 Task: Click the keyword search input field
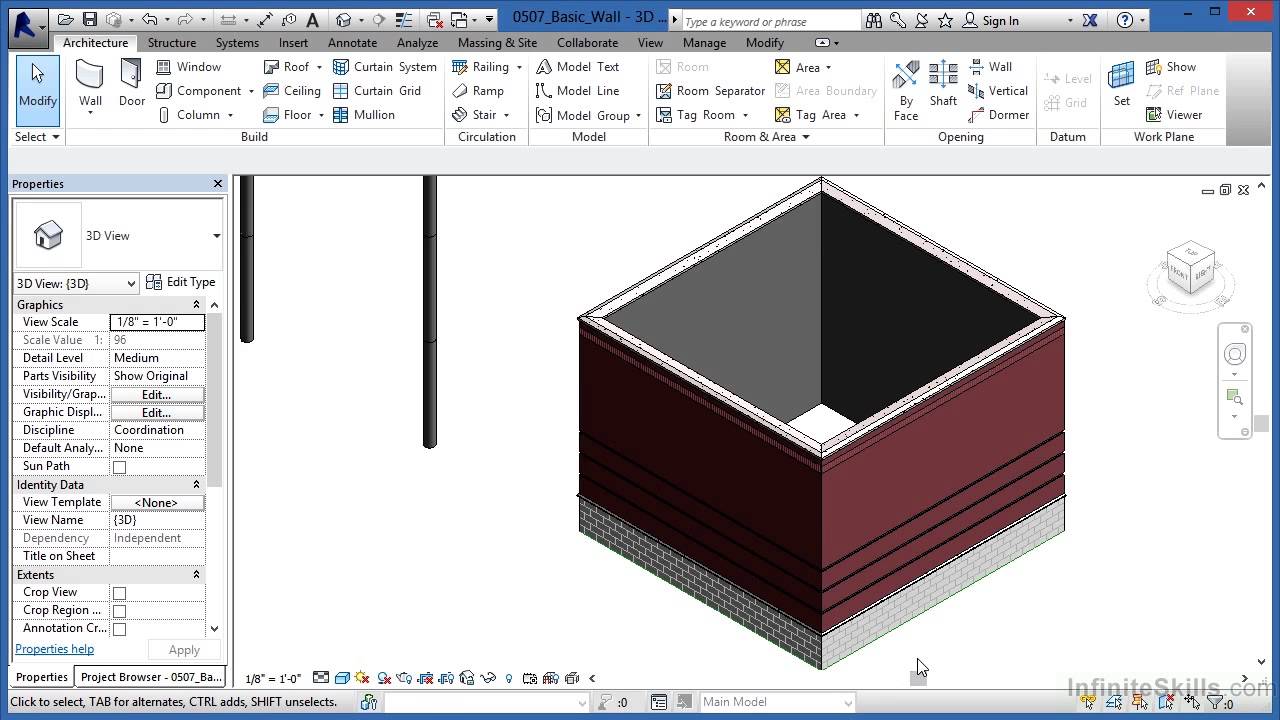click(771, 20)
